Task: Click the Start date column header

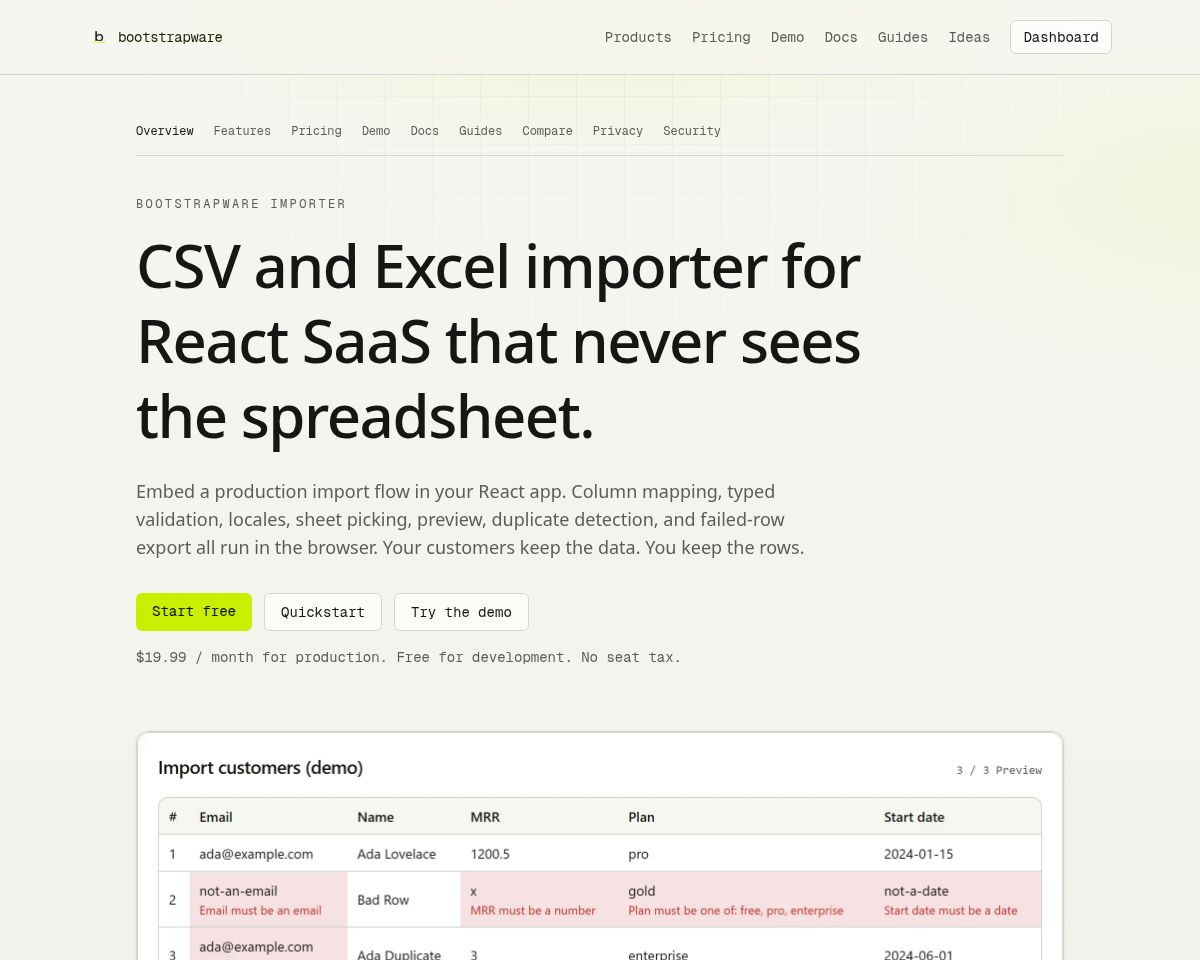Action: (958, 817)
